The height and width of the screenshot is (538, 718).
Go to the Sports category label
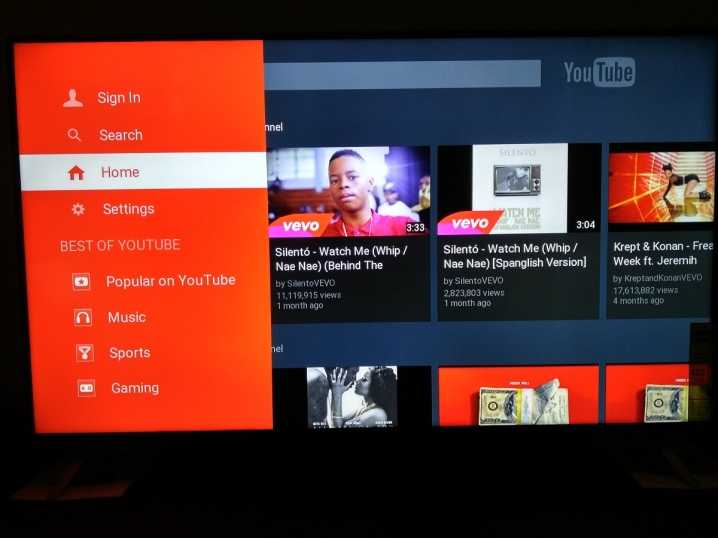pyautogui.click(x=130, y=353)
